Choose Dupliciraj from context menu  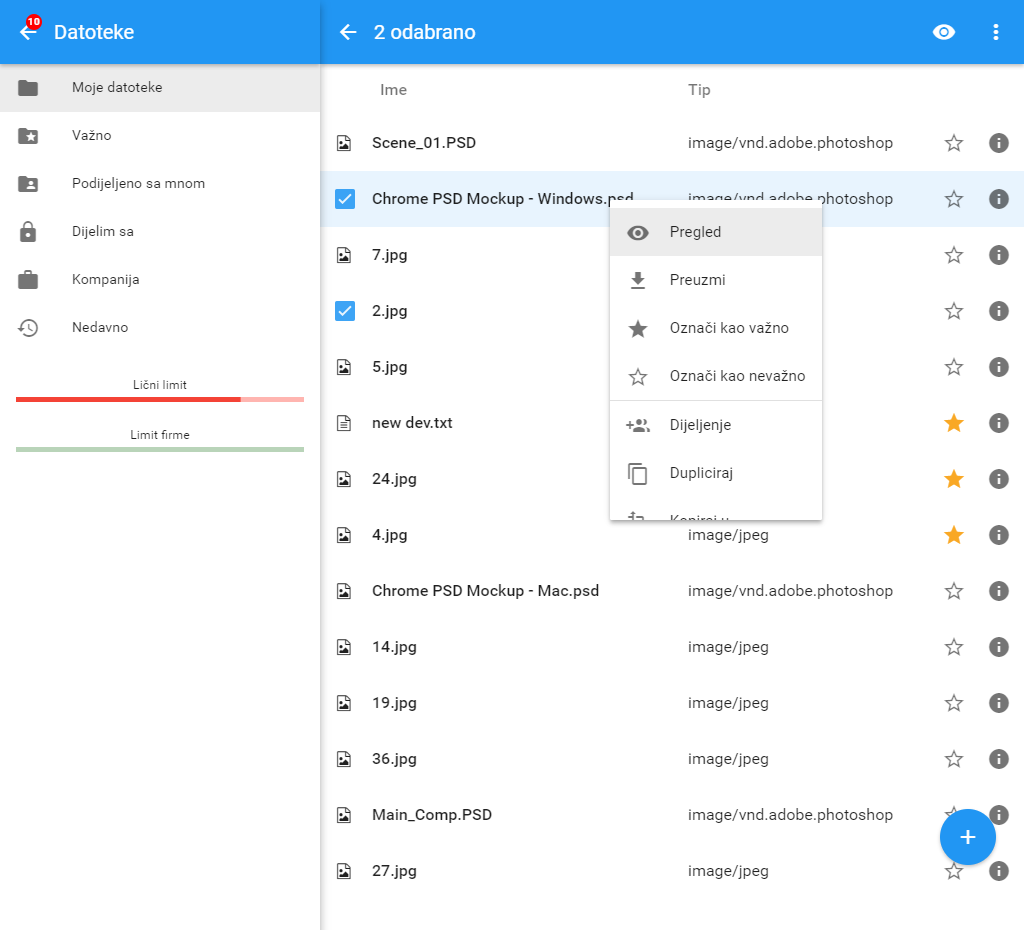(x=716, y=473)
